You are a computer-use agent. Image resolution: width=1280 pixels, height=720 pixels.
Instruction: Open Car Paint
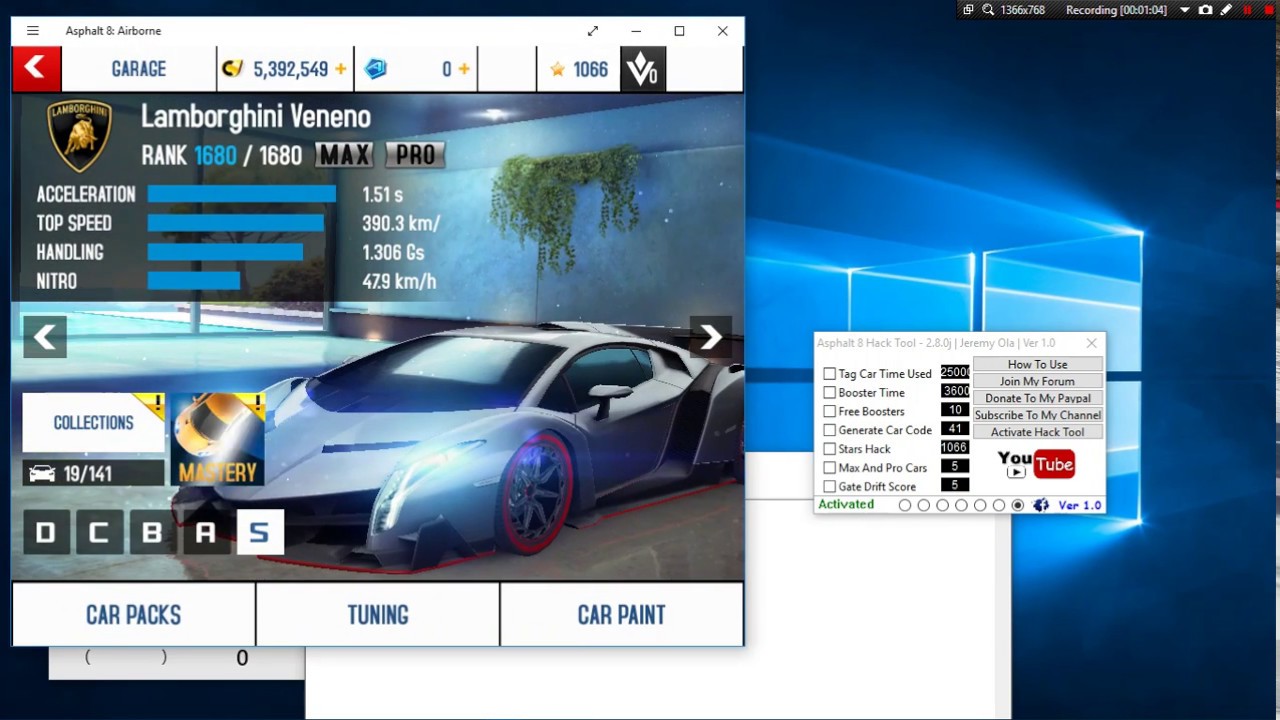[x=621, y=615]
